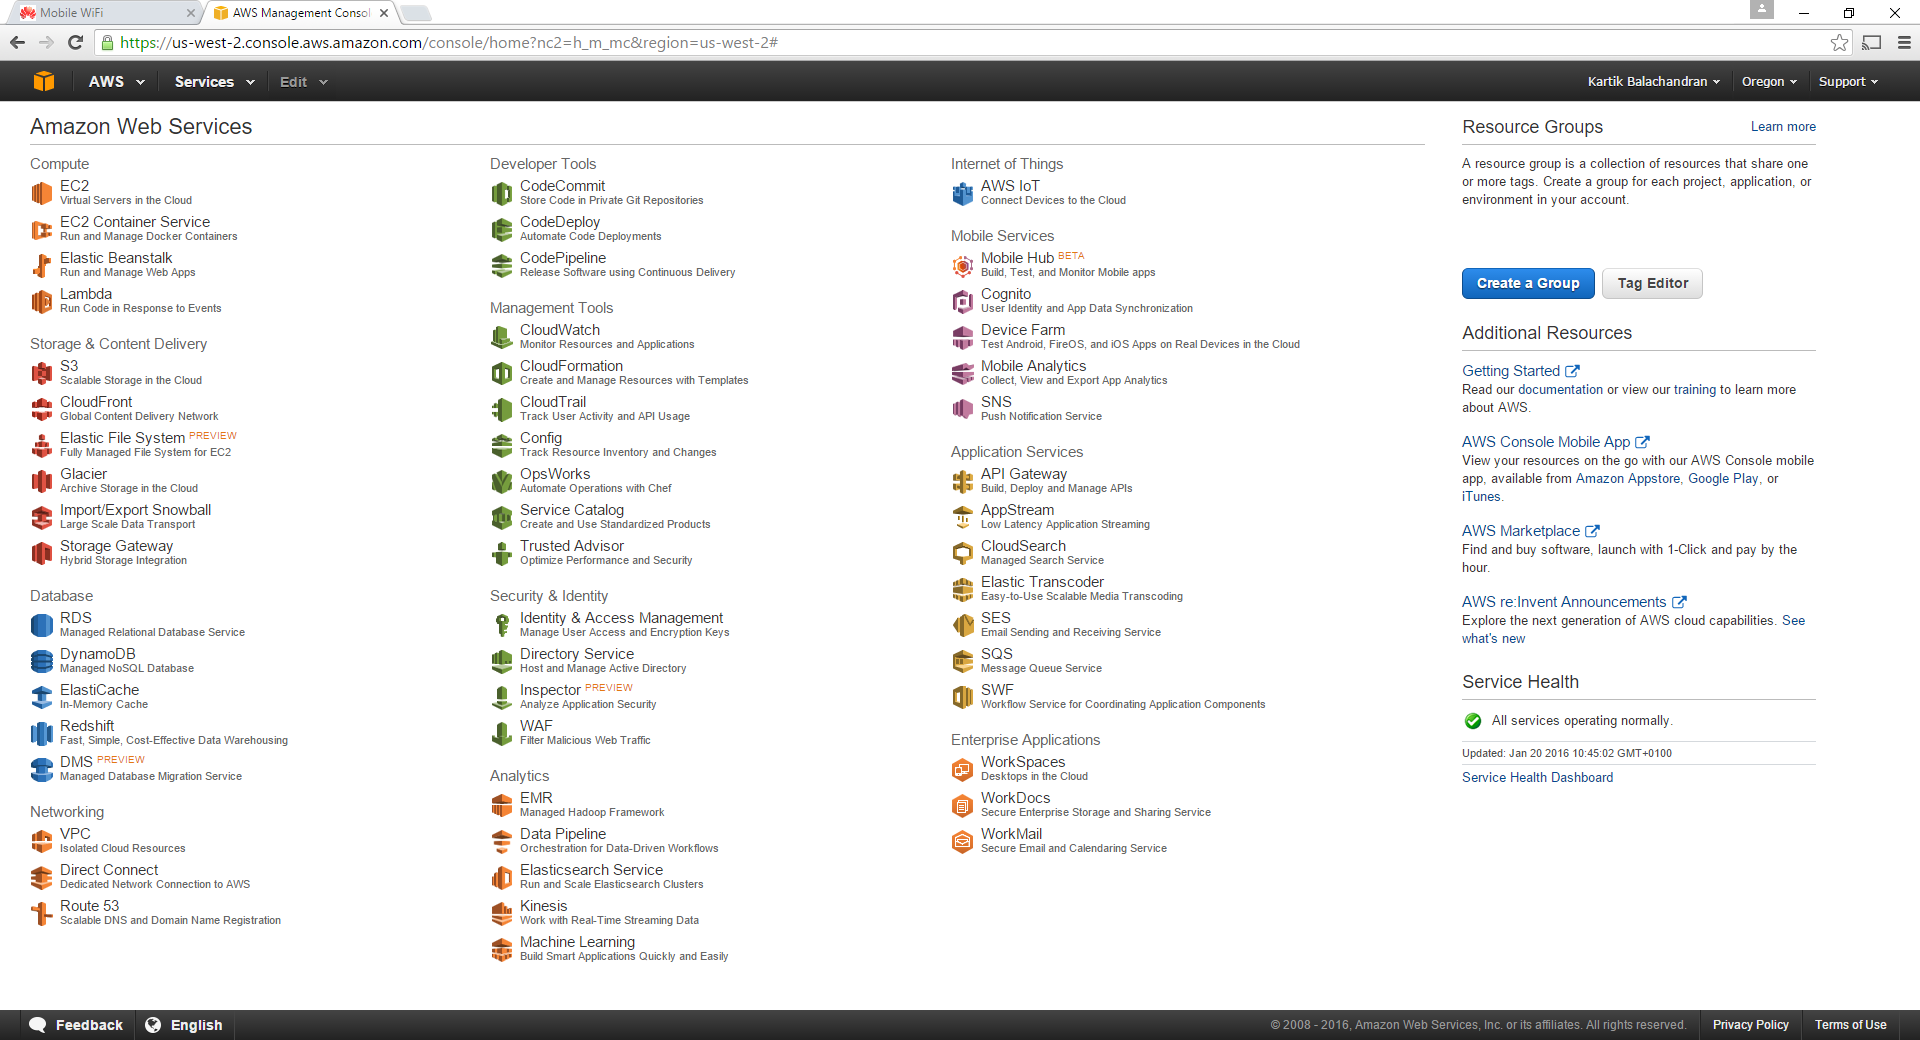
Task: Bookmark page with the star icon
Action: pyautogui.click(x=1839, y=43)
